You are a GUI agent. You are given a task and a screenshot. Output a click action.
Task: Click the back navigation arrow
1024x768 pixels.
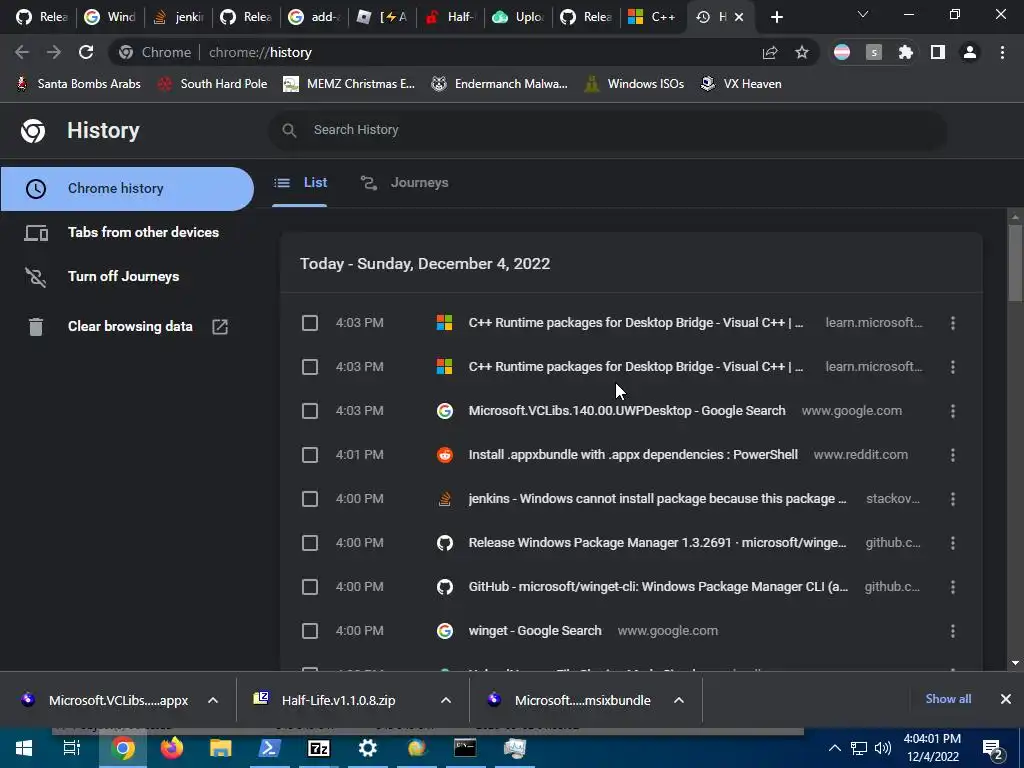pos(22,52)
